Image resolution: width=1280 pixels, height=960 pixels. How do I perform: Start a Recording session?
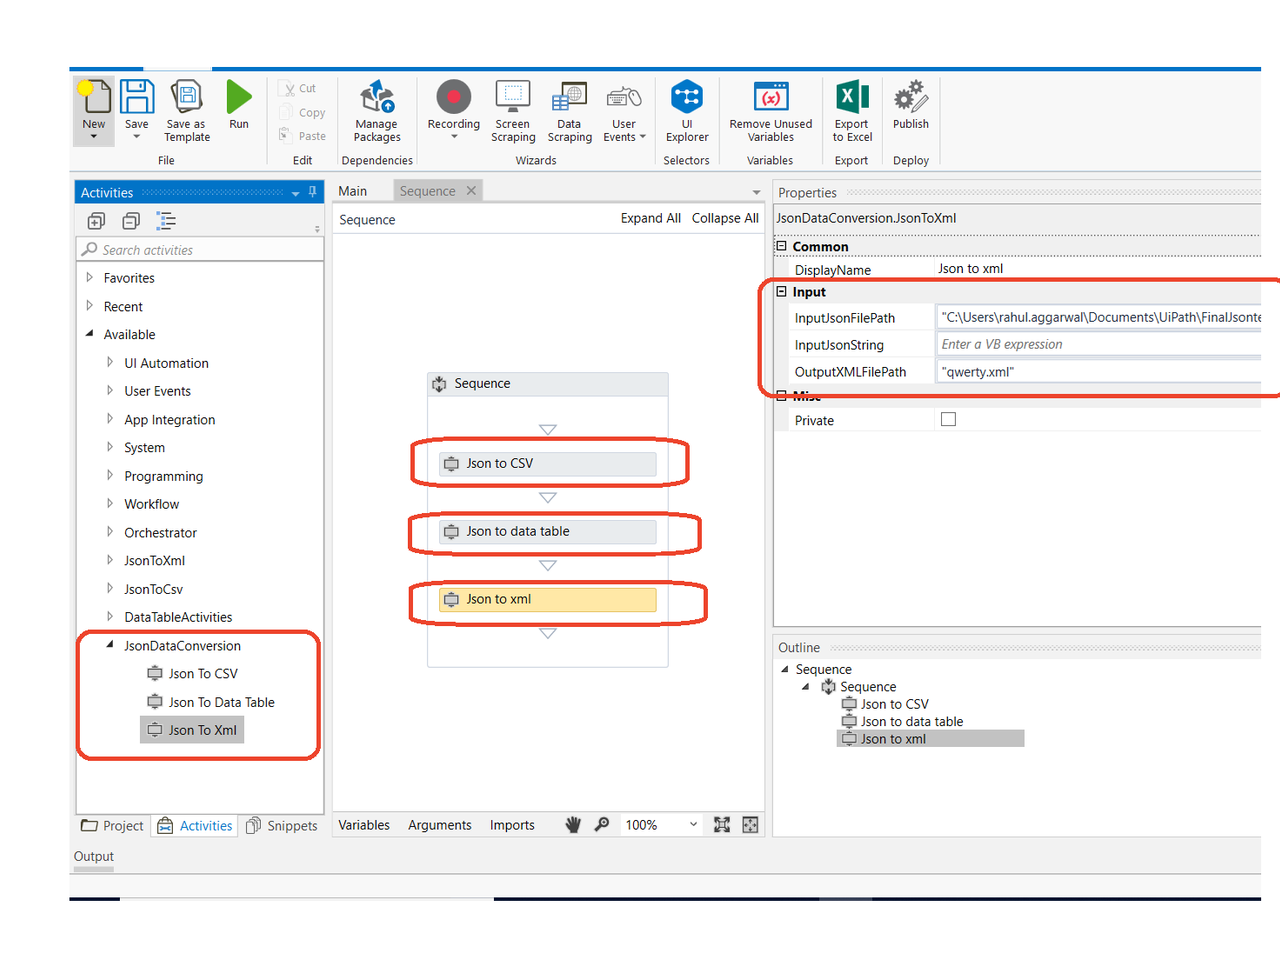[453, 110]
